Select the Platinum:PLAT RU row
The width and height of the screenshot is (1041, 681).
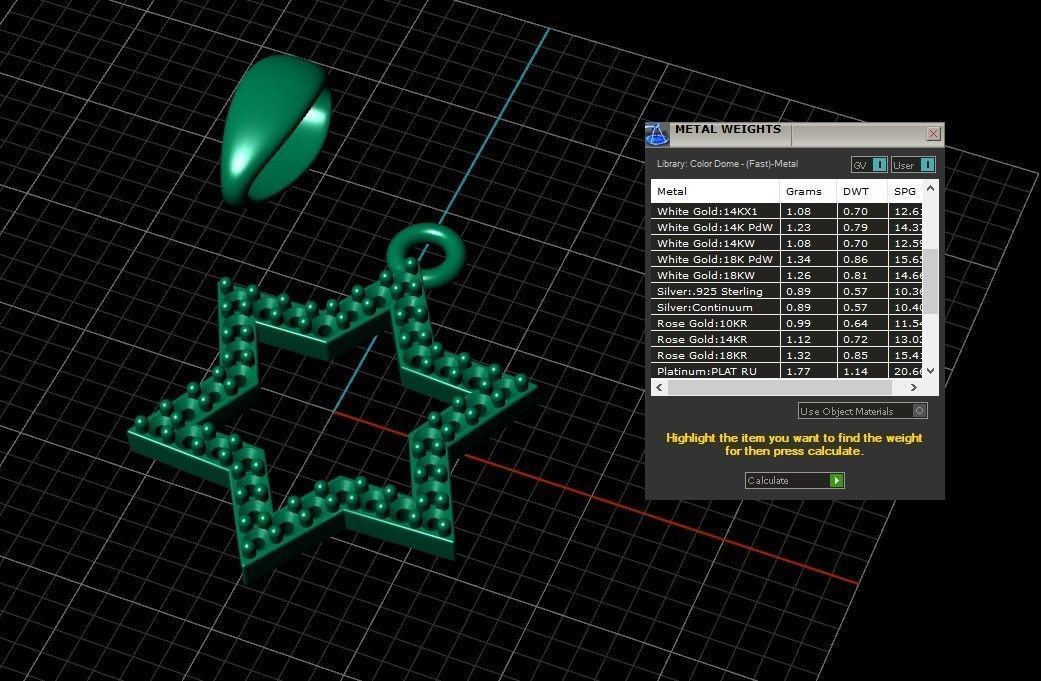787,371
